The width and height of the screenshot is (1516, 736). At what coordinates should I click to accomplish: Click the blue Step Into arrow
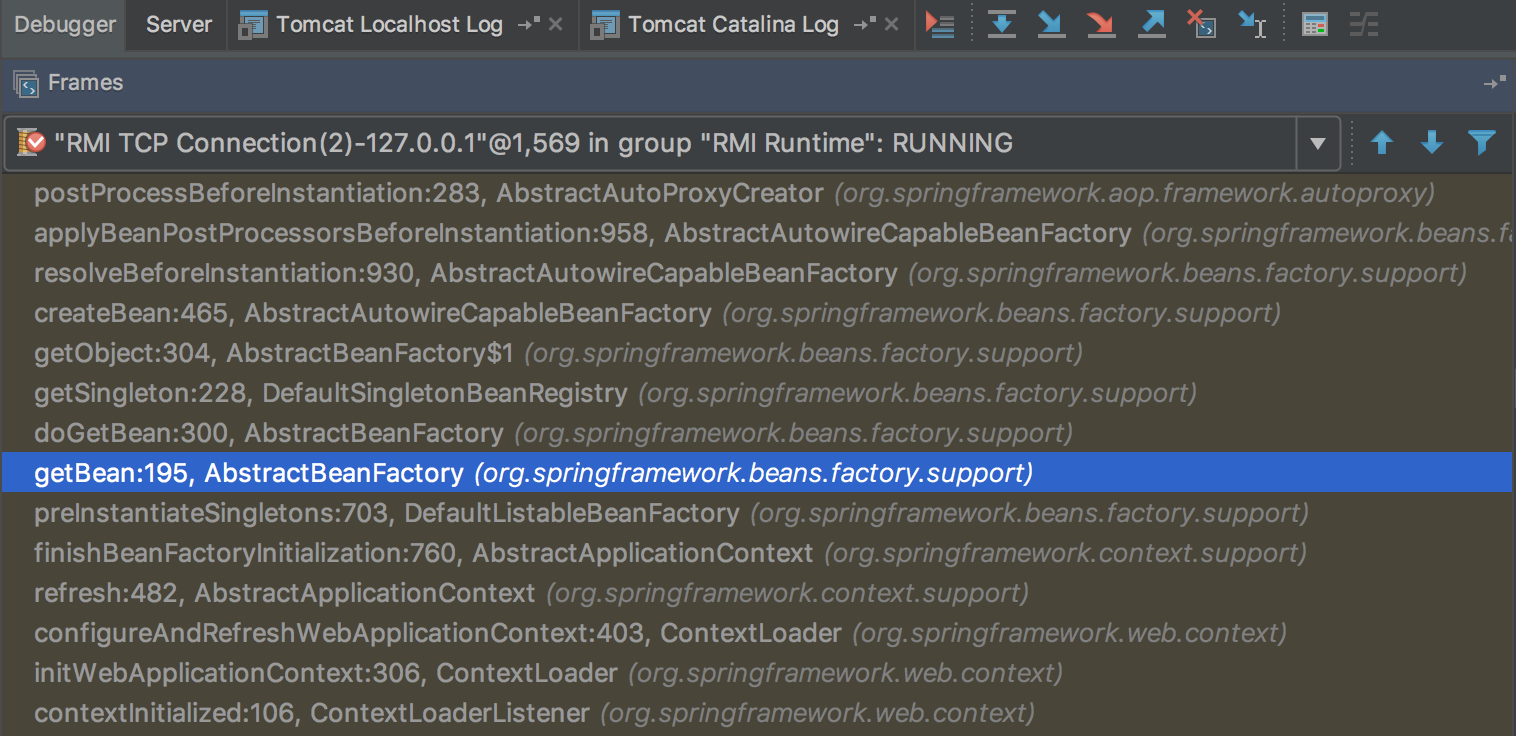tap(1051, 25)
